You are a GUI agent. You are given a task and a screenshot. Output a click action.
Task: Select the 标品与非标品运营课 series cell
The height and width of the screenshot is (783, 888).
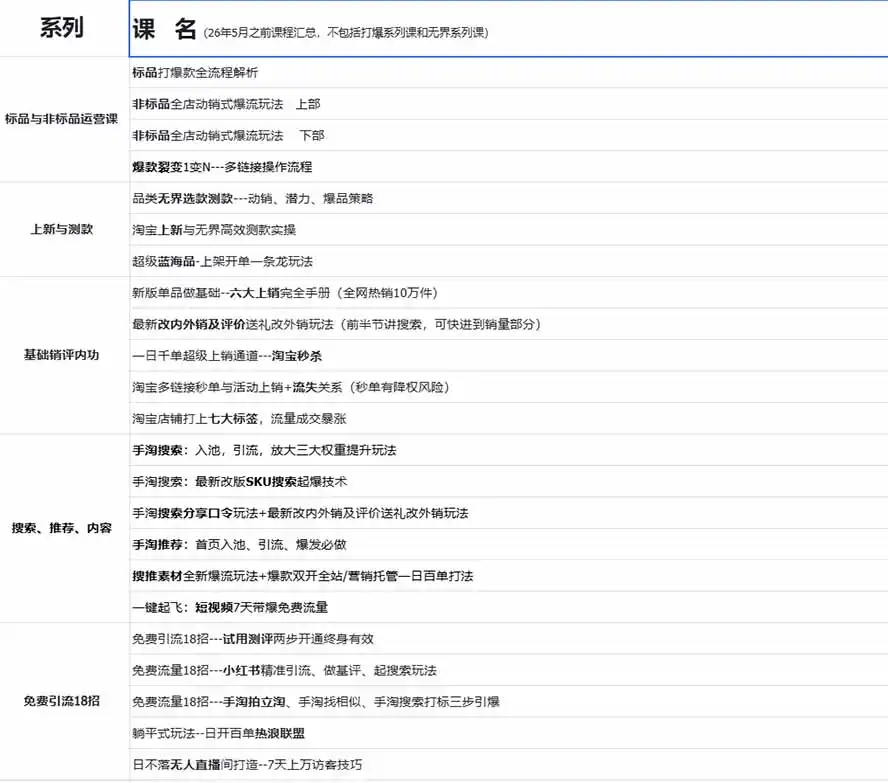coord(64,119)
